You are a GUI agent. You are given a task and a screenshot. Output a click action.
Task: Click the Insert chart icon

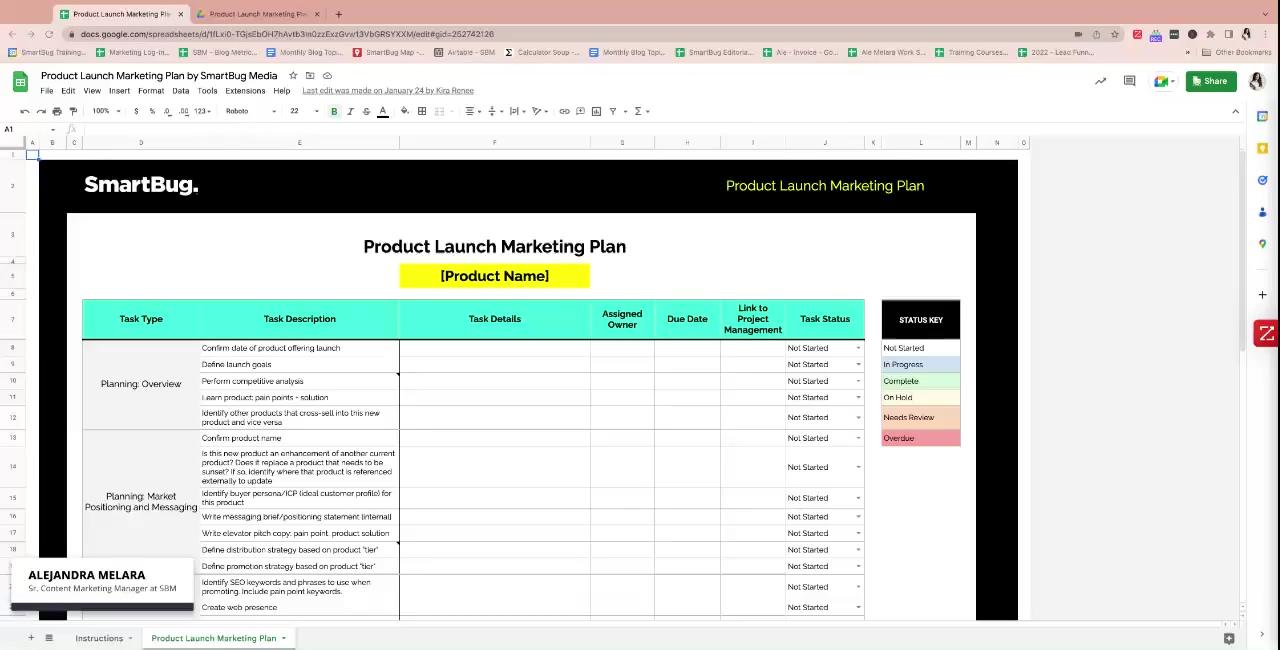(596, 111)
